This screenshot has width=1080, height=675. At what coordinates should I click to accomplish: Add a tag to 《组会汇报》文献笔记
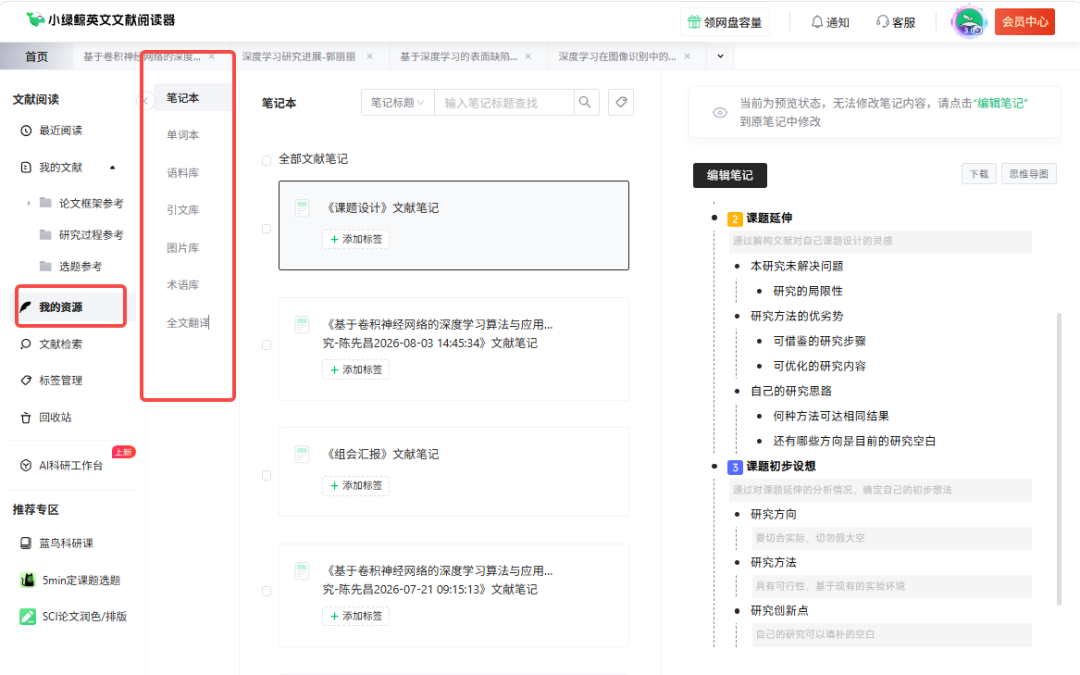pos(356,486)
